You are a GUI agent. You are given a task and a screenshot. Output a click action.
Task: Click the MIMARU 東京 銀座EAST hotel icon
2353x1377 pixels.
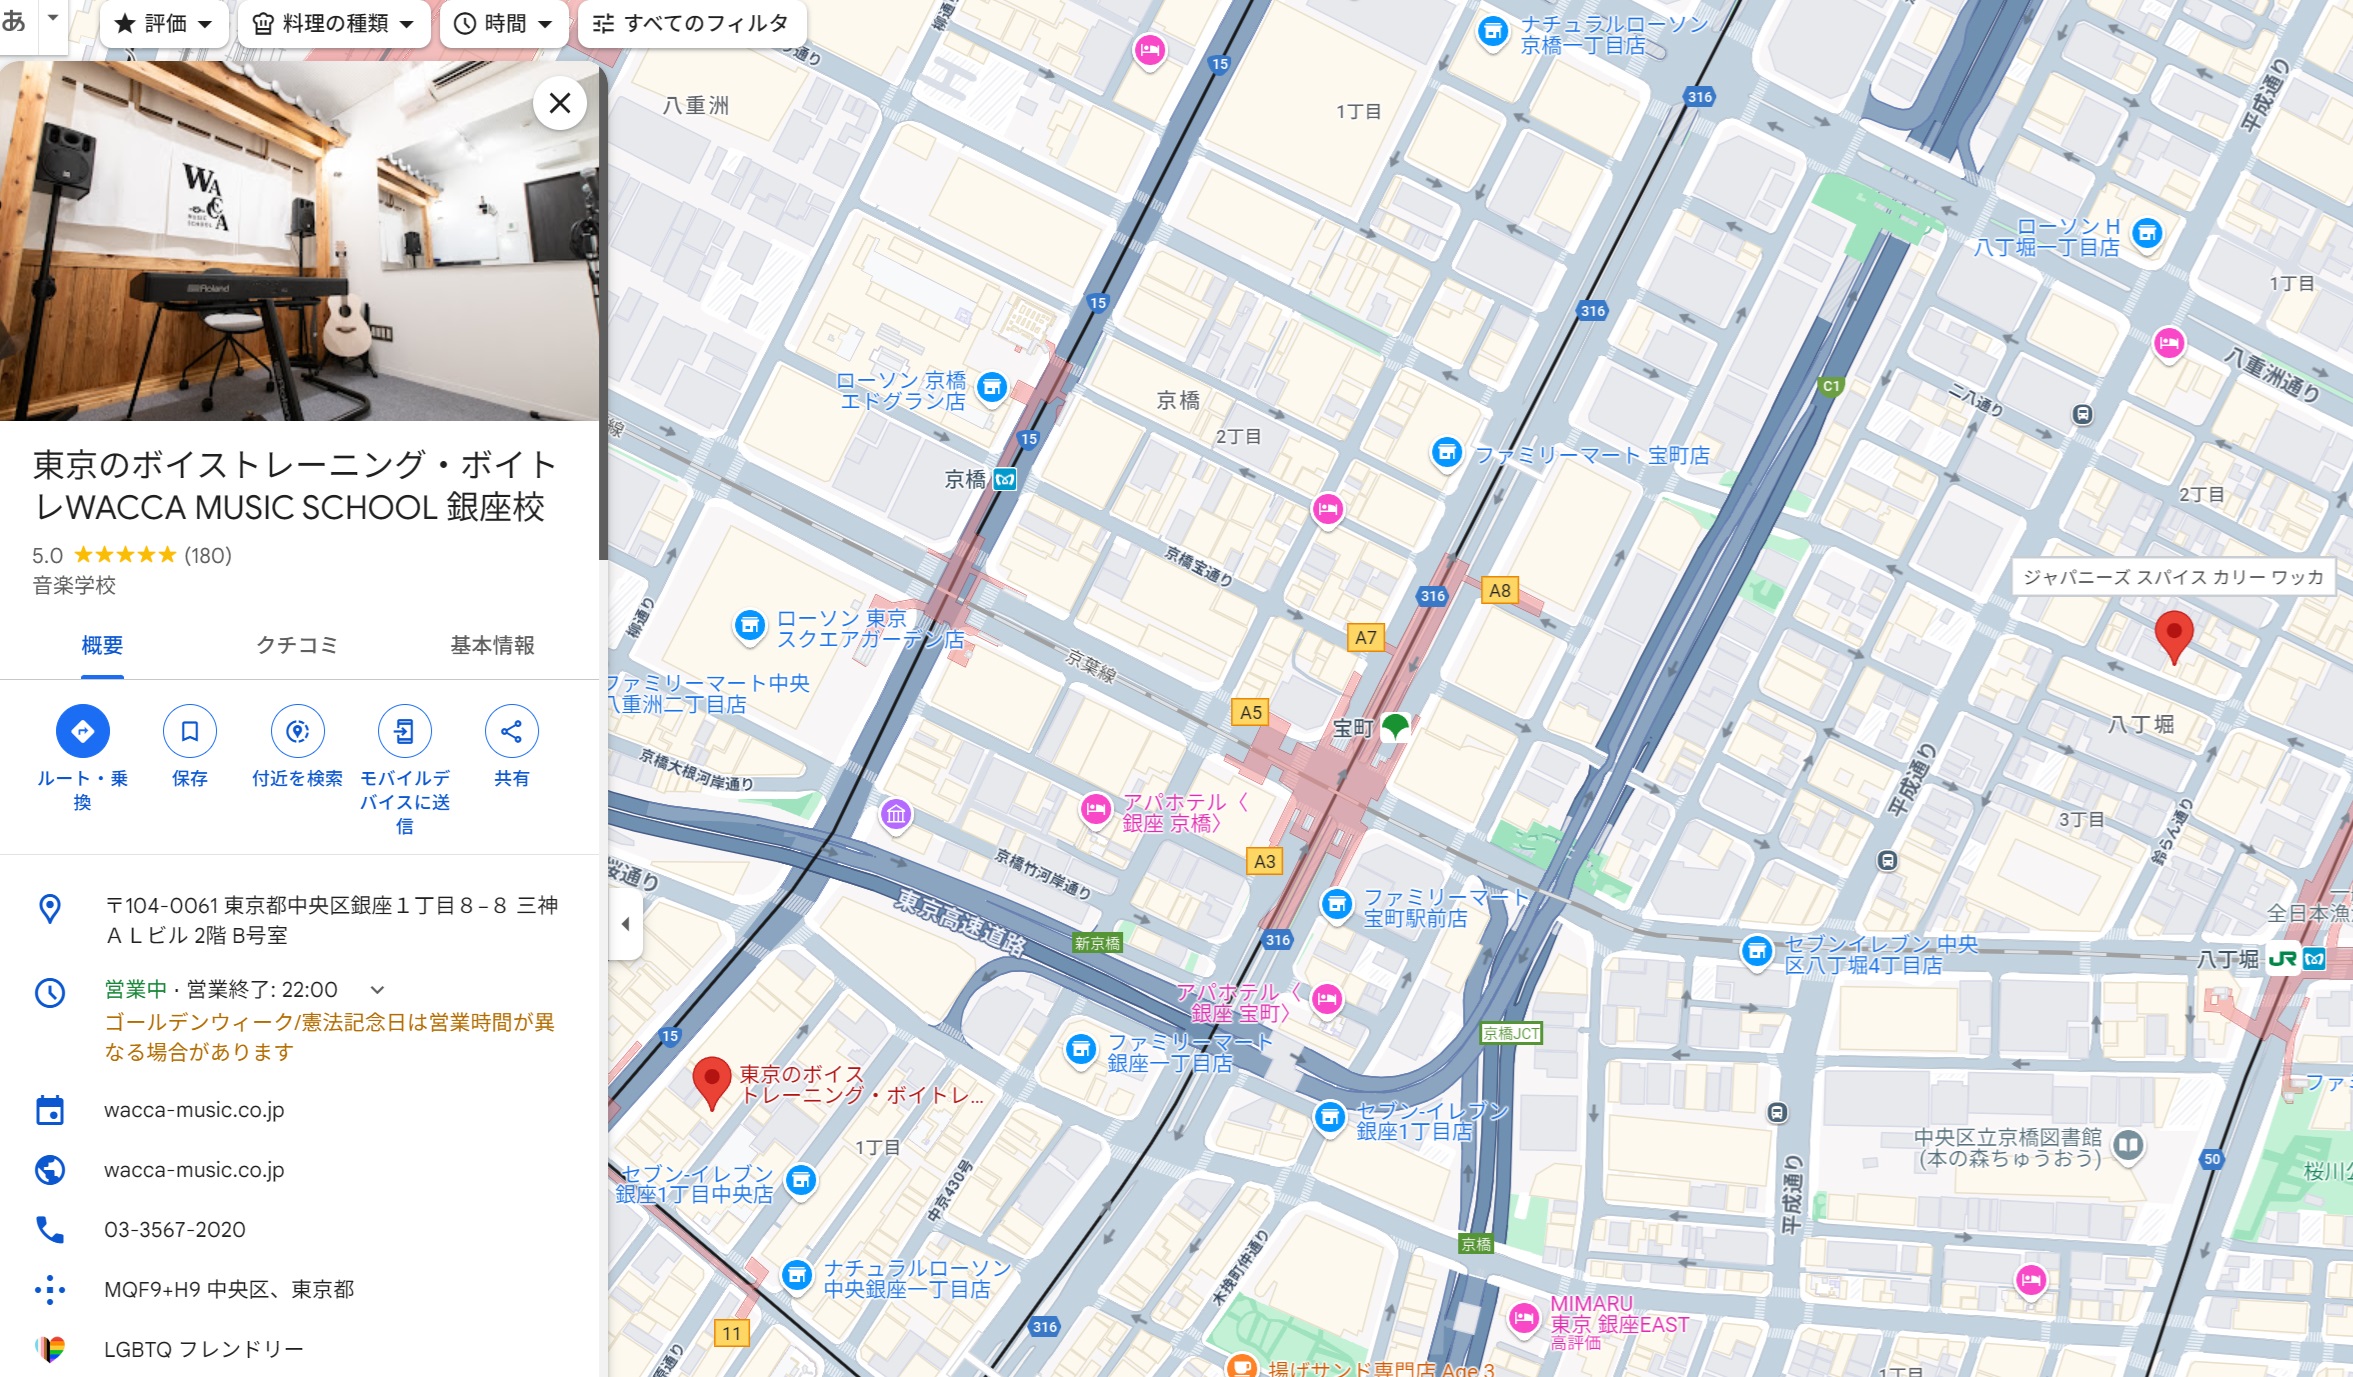tap(1523, 1319)
